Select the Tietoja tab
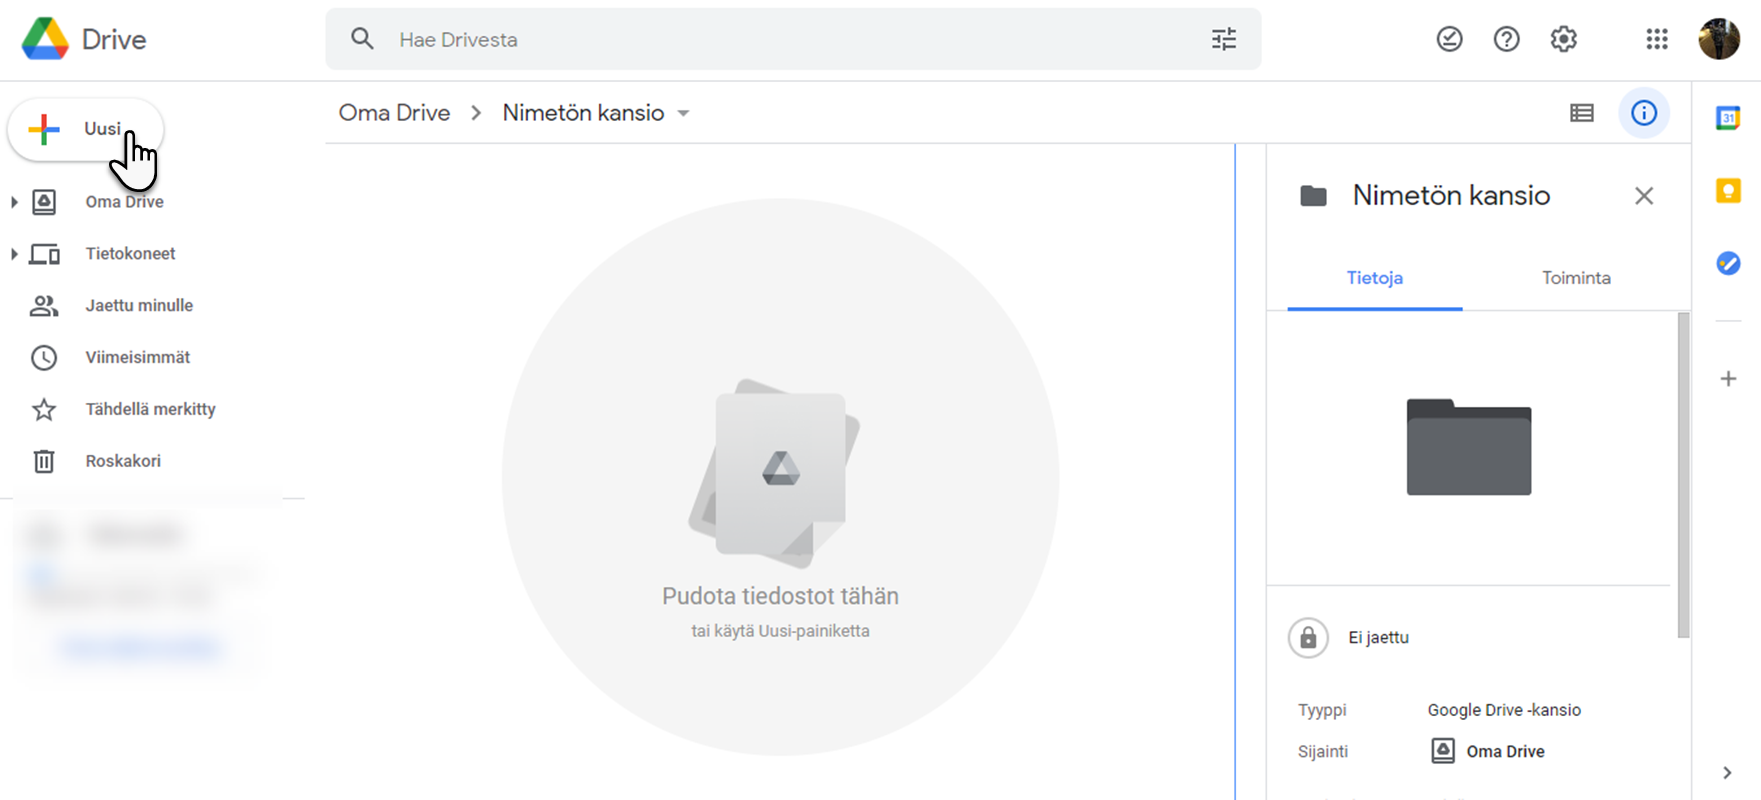The image size is (1761, 800). [x=1374, y=278]
